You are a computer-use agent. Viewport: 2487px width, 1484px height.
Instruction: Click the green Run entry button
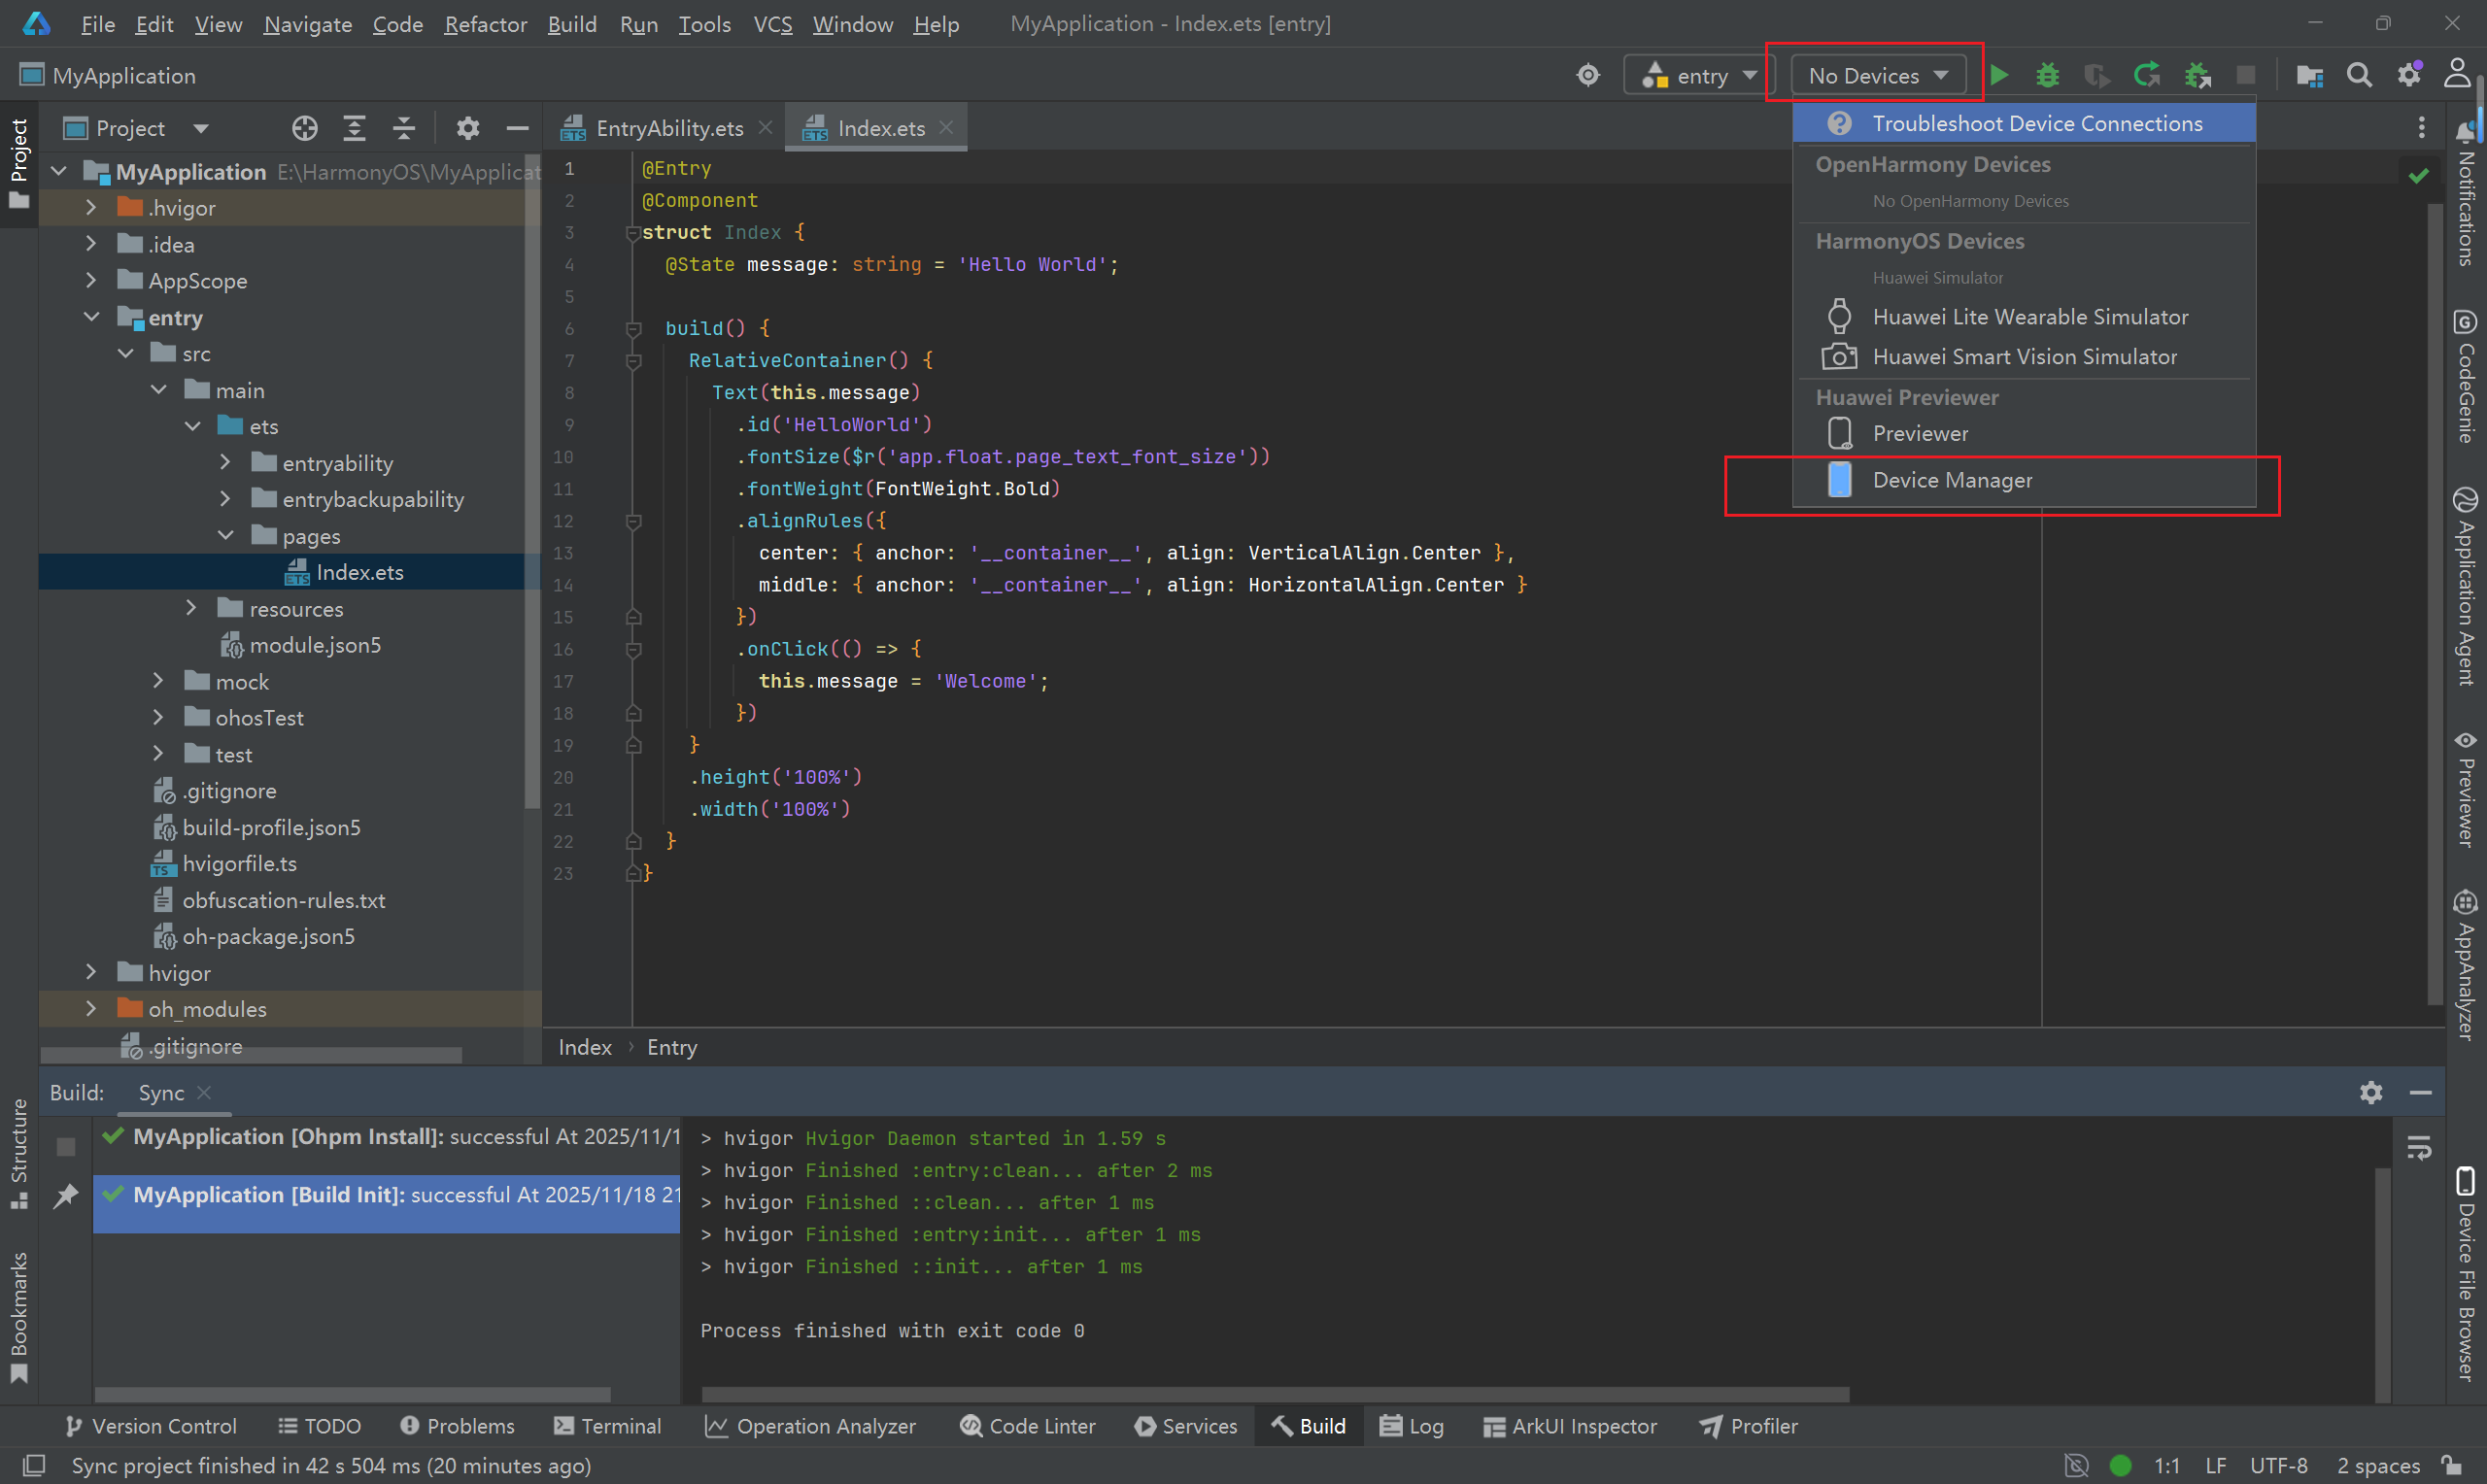1999,75
